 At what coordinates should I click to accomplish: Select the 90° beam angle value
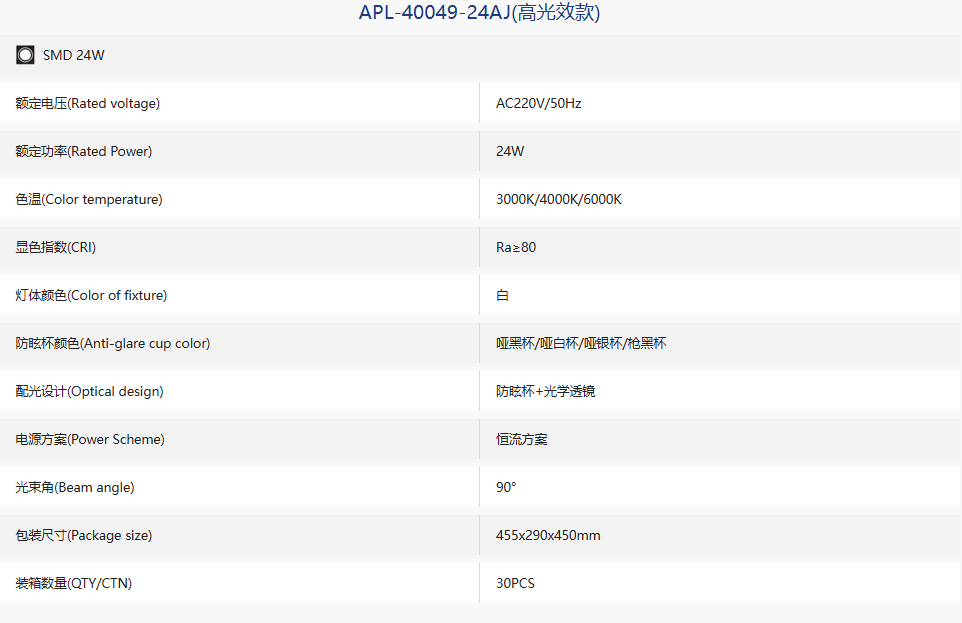tap(506, 487)
